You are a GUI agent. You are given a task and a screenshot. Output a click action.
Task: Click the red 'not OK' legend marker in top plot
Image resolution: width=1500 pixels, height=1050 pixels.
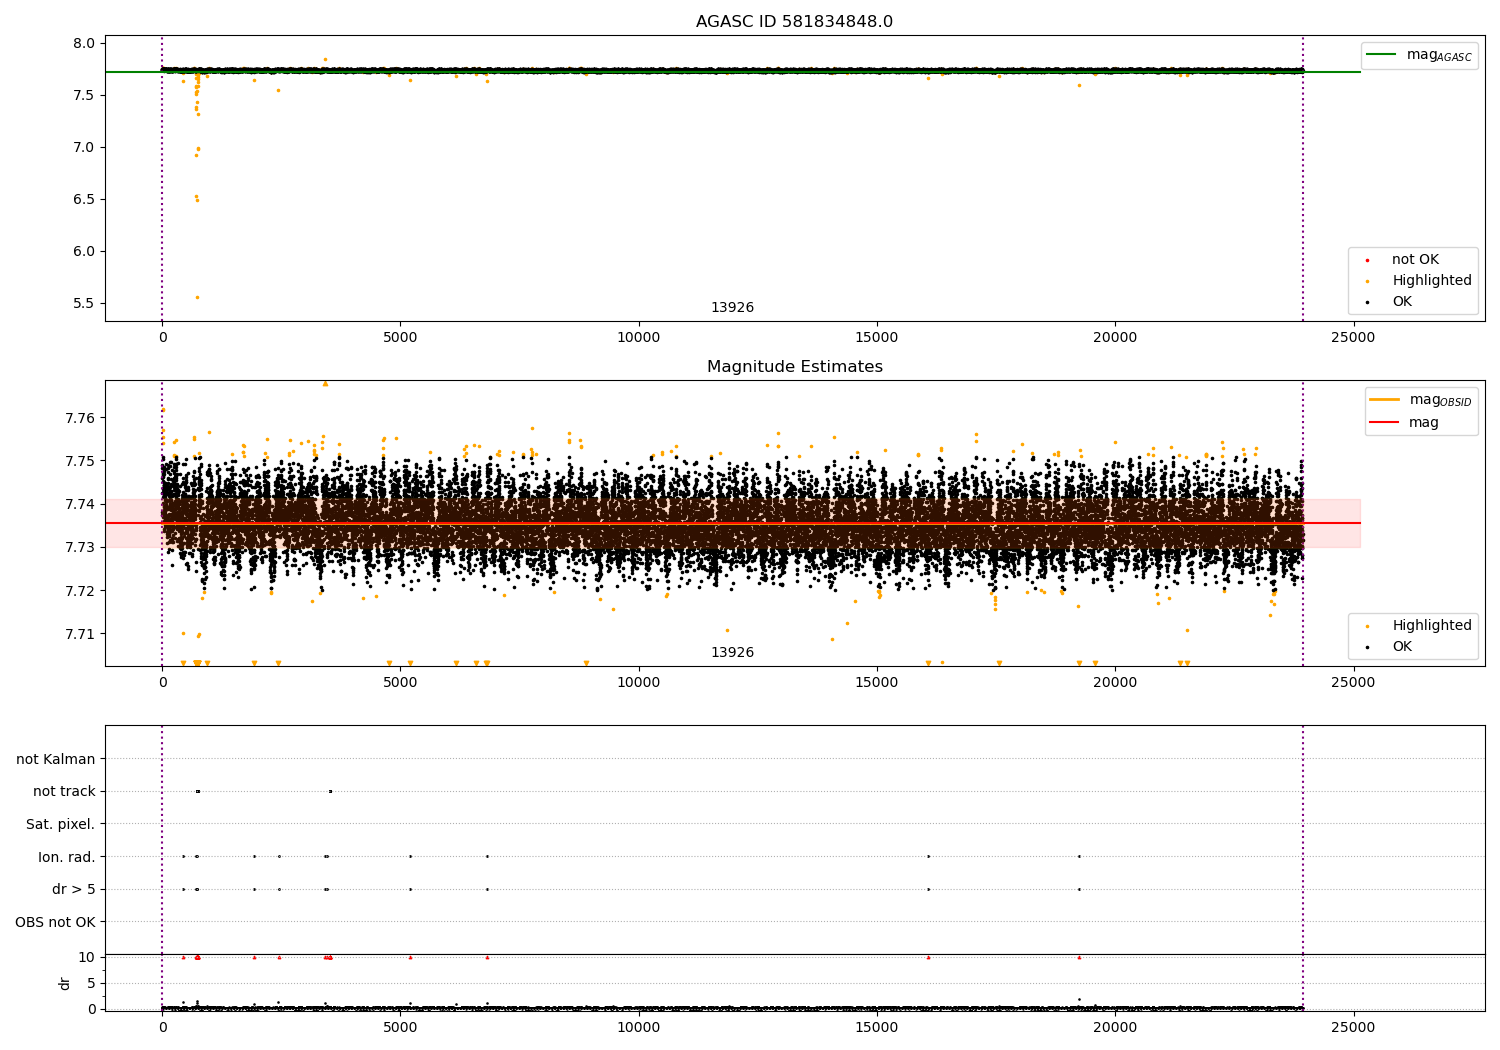(1367, 260)
